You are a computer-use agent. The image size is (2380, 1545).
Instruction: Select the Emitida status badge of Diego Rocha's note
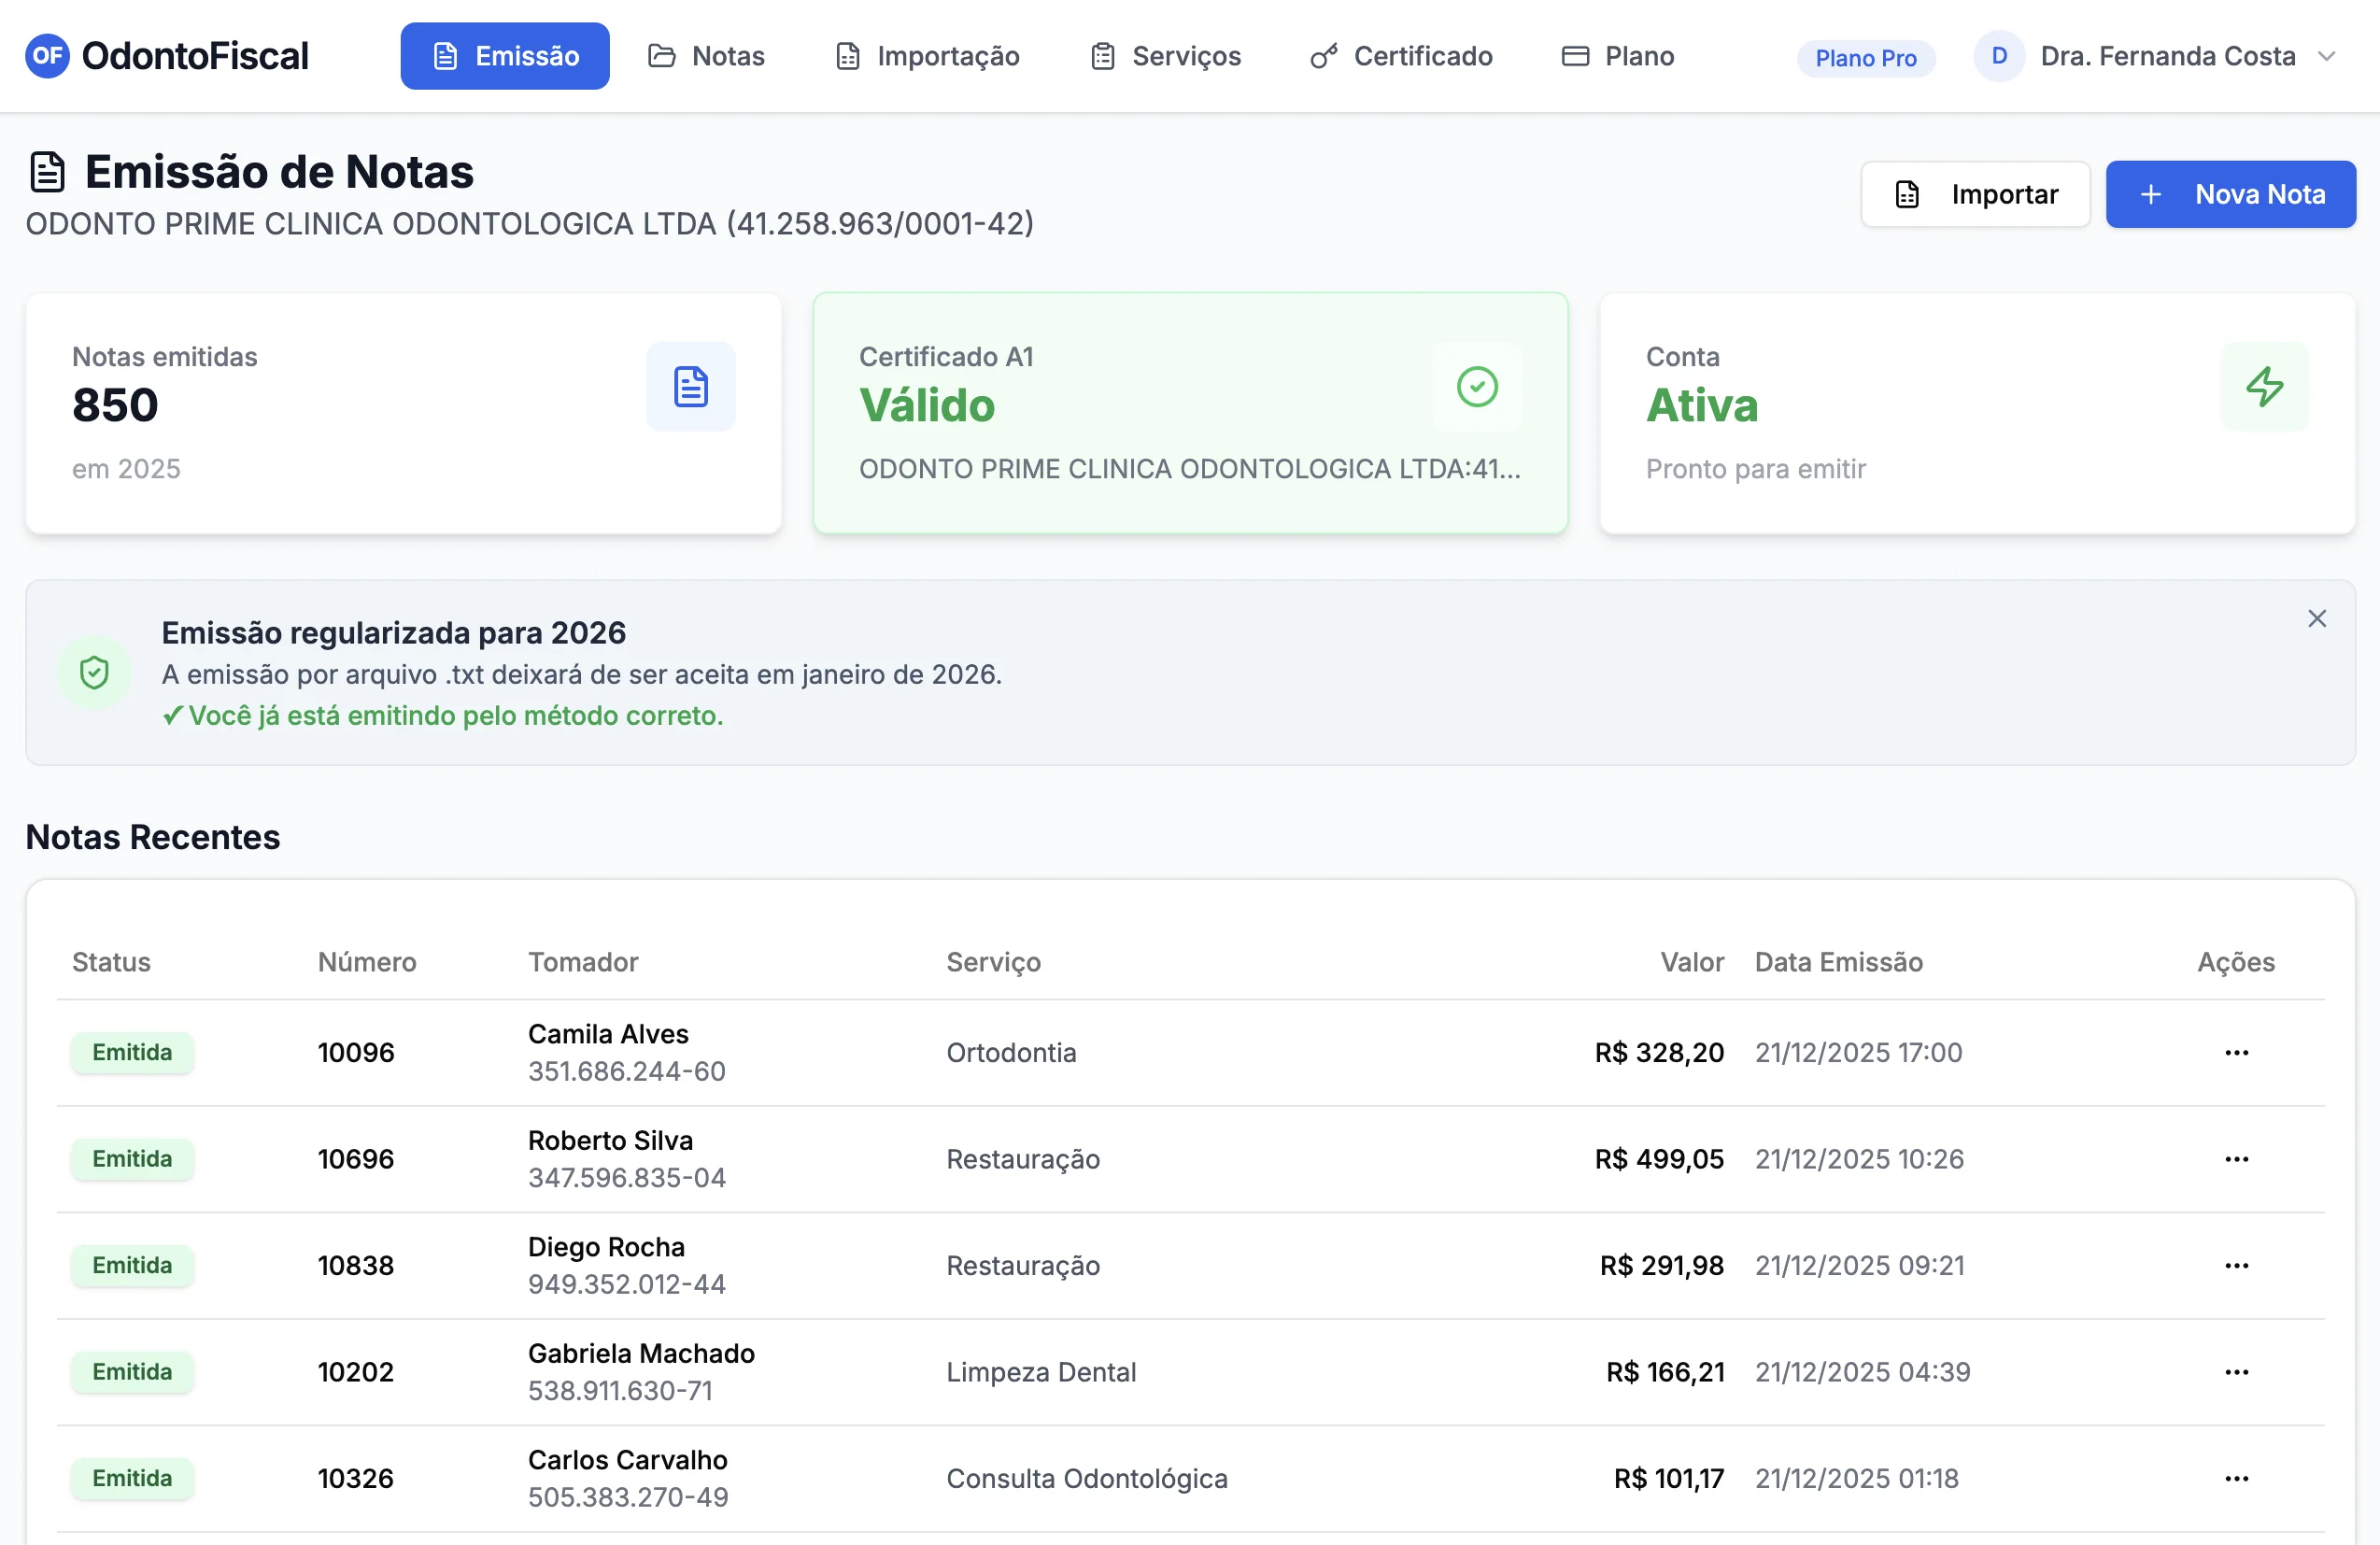pyautogui.click(x=132, y=1266)
